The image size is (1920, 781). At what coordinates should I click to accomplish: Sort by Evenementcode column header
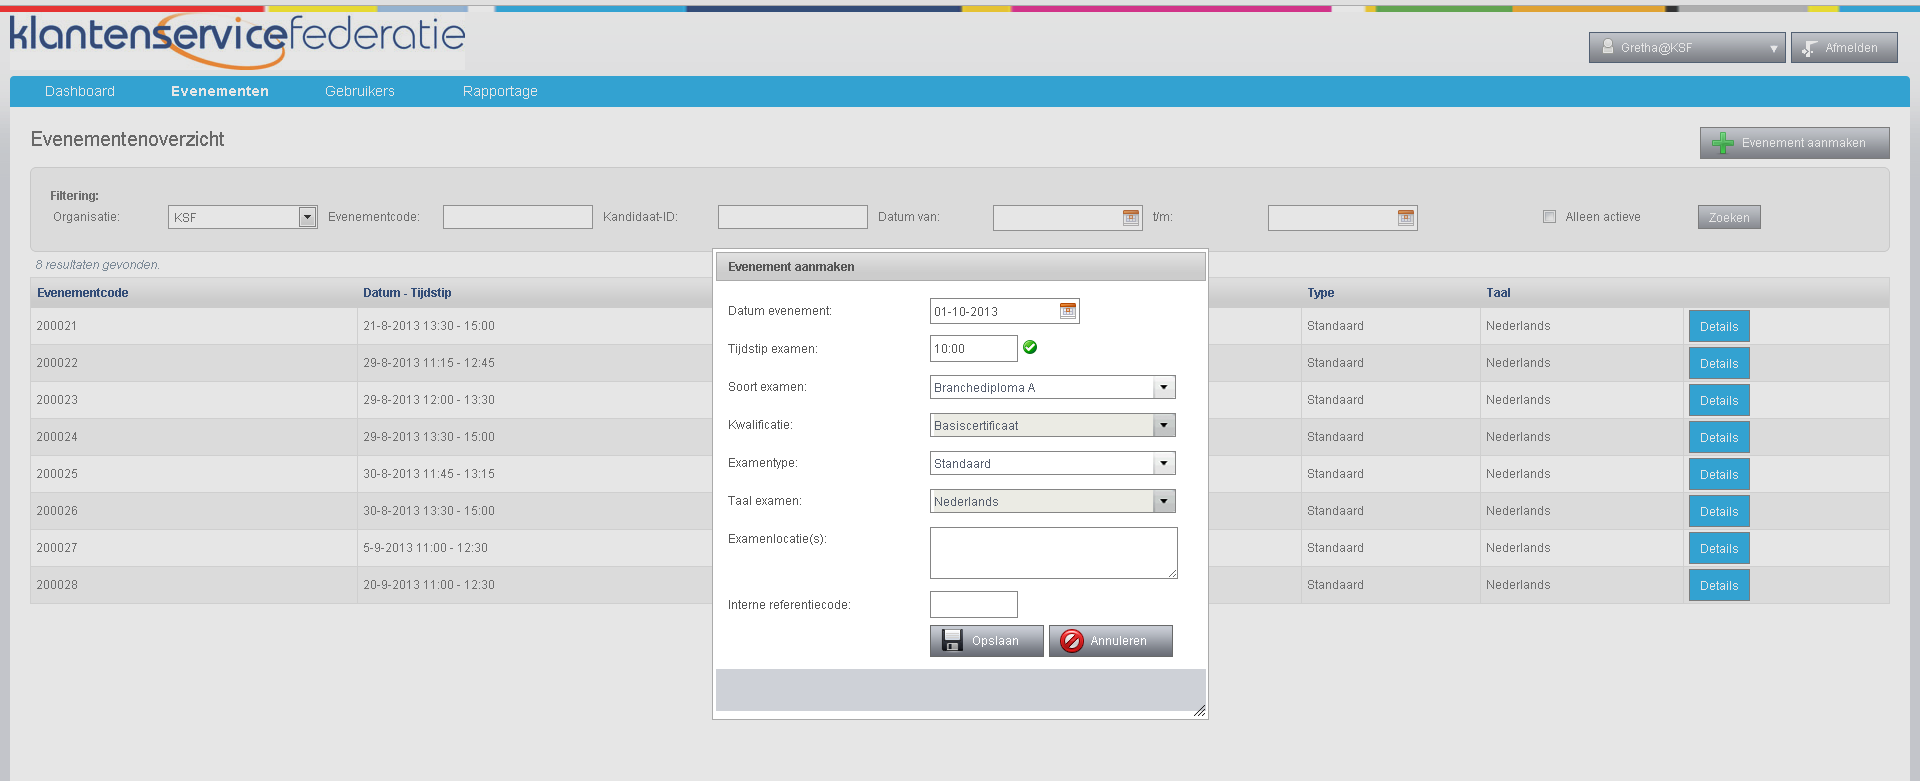[83, 293]
